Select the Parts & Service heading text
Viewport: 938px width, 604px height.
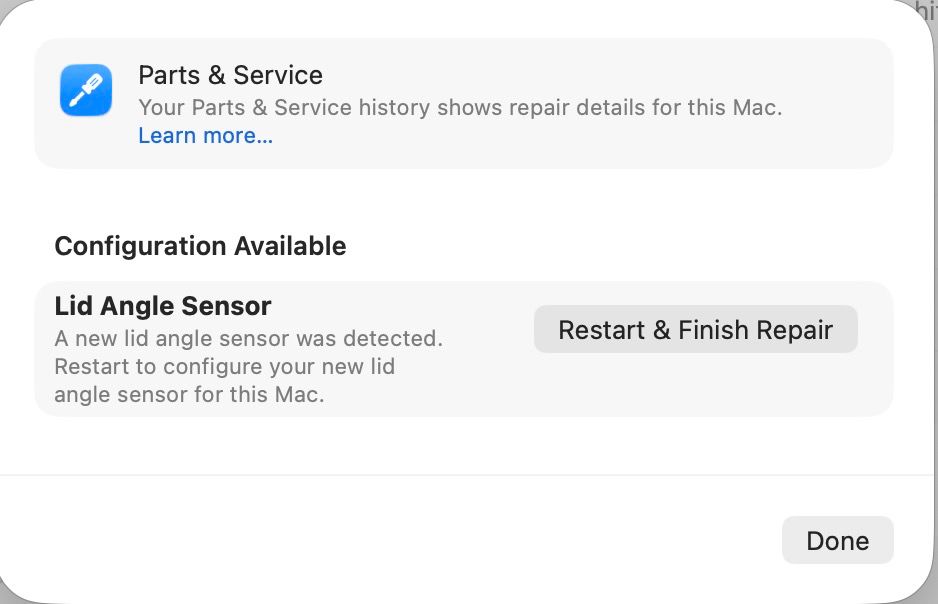(231, 75)
